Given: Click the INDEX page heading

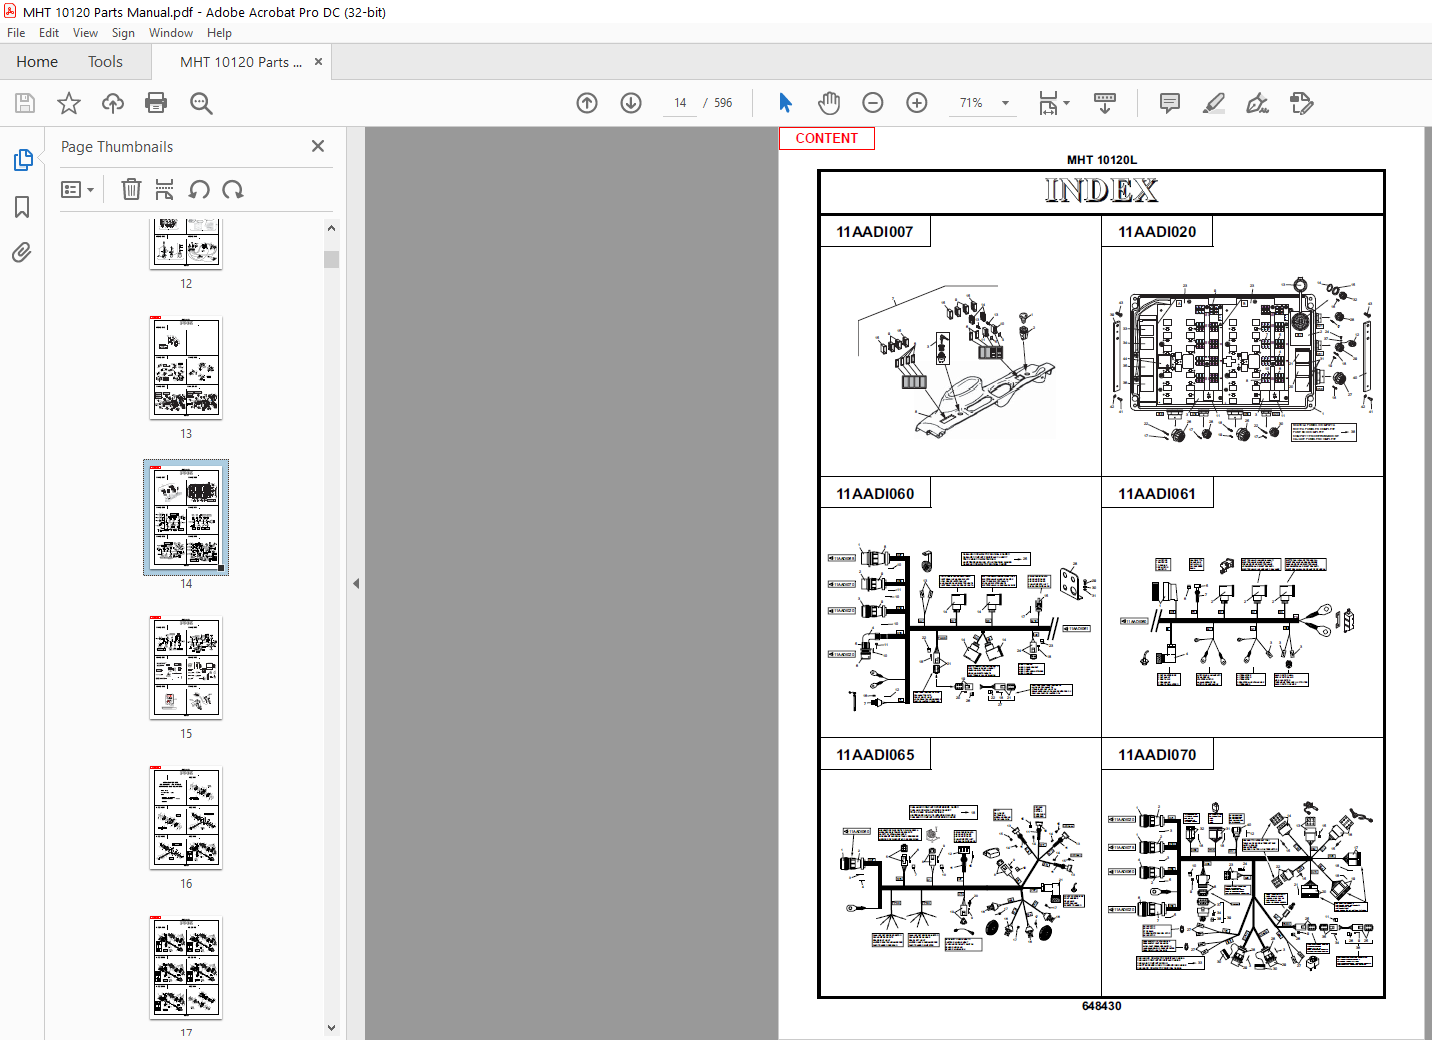Looking at the screenshot, I should 1101,190.
